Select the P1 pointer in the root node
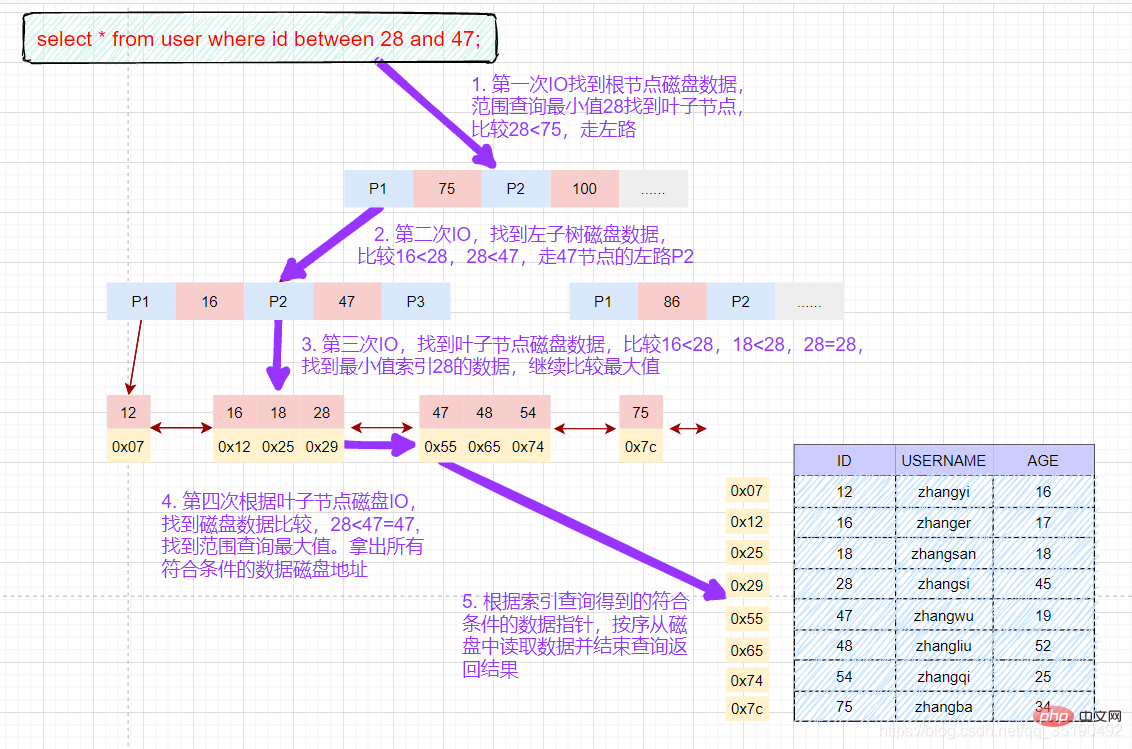This screenshot has height=749, width=1132. pyautogui.click(x=377, y=188)
